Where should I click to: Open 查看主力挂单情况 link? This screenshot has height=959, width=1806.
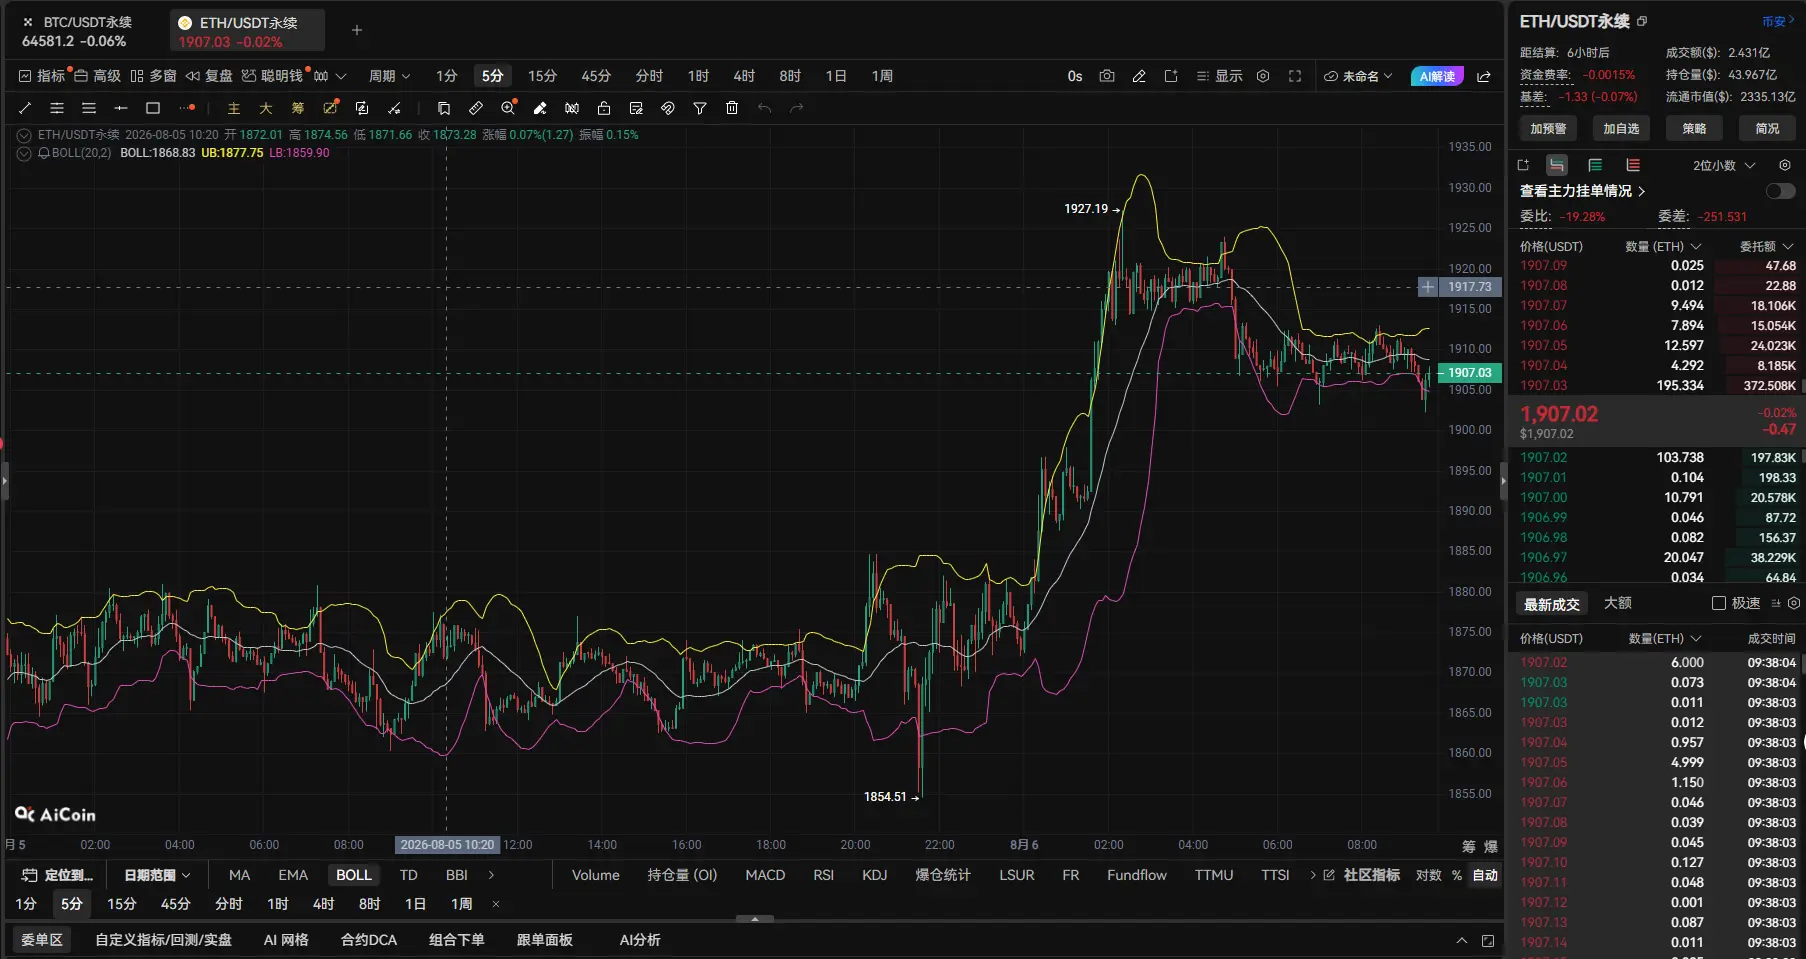click(1583, 191)
